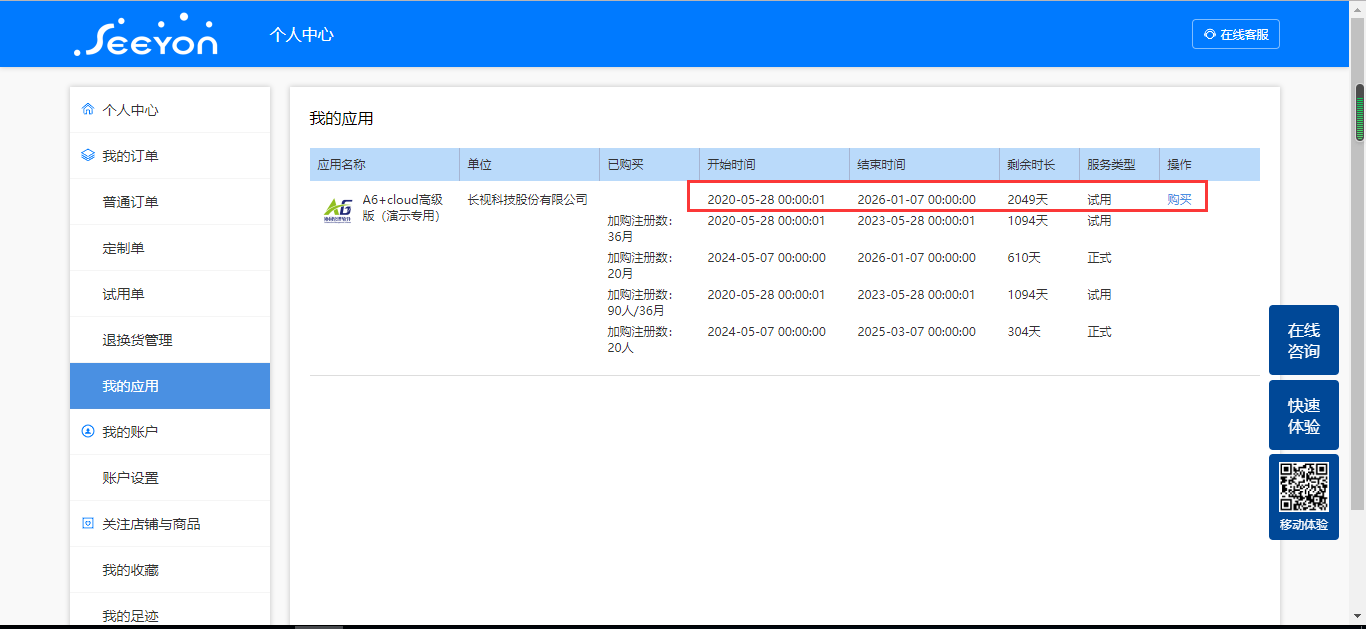Open 关注店铺与商品 in the sidebar
The height and width of the screenshot is (629, 1366).
(170, 524)
